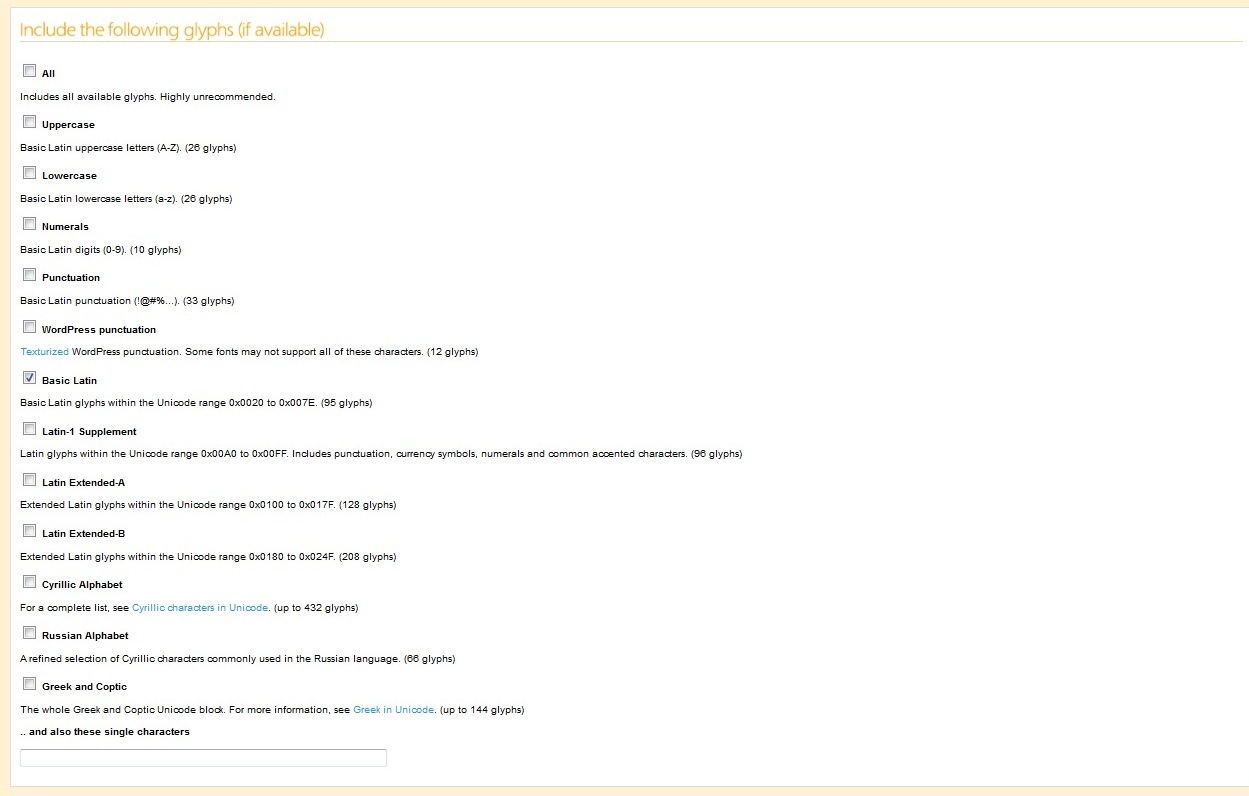Check the Greek and Coptic checkbox
The height and width of the screenshot is (796, 1249).
click(x=29, y=684)
